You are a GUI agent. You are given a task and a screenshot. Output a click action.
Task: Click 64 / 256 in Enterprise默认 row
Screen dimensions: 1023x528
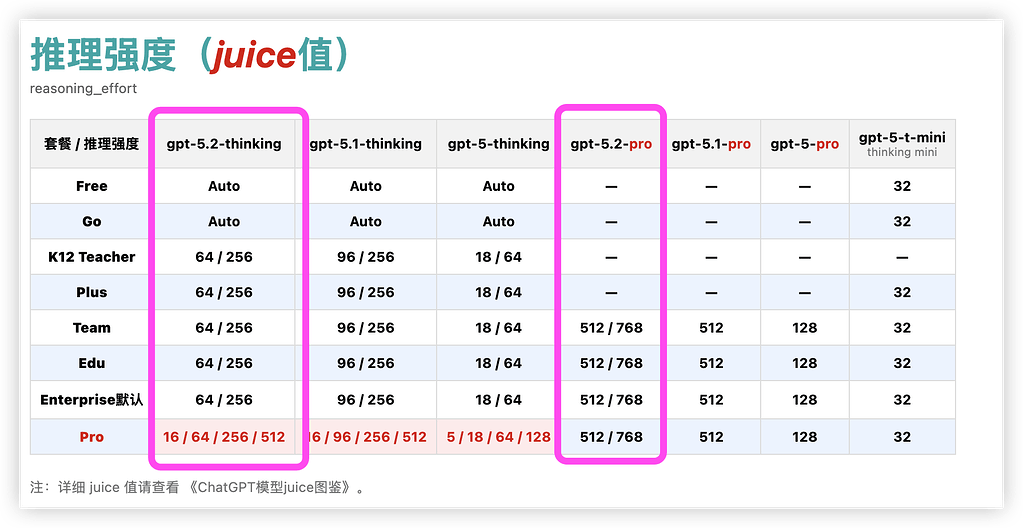click(x=224, y=399)
